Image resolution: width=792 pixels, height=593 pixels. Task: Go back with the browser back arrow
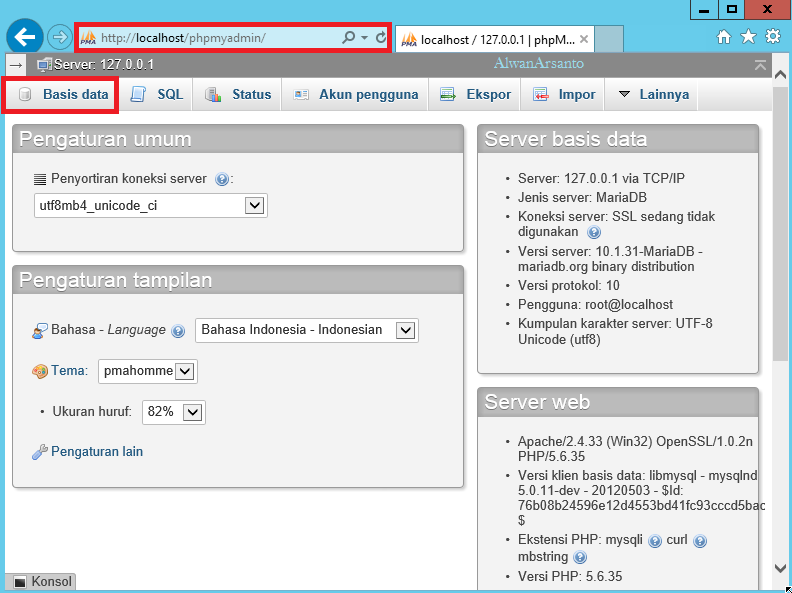pyautogui.click(x=24, y=36)
